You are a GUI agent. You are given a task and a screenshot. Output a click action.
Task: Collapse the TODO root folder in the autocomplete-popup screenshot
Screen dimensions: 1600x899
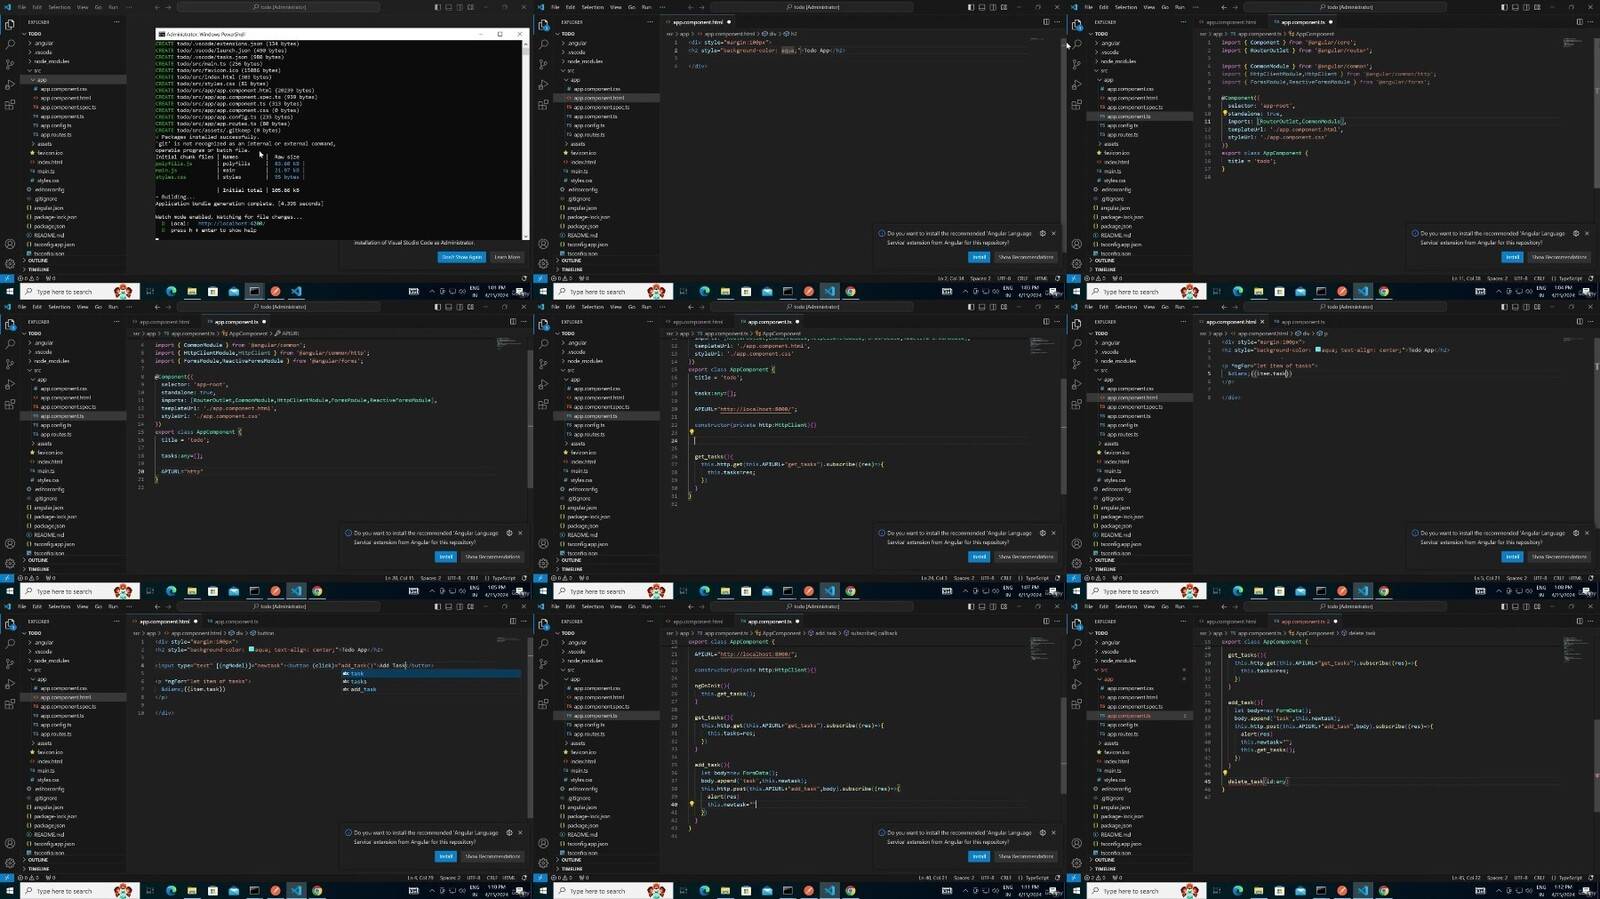(35, 633)
